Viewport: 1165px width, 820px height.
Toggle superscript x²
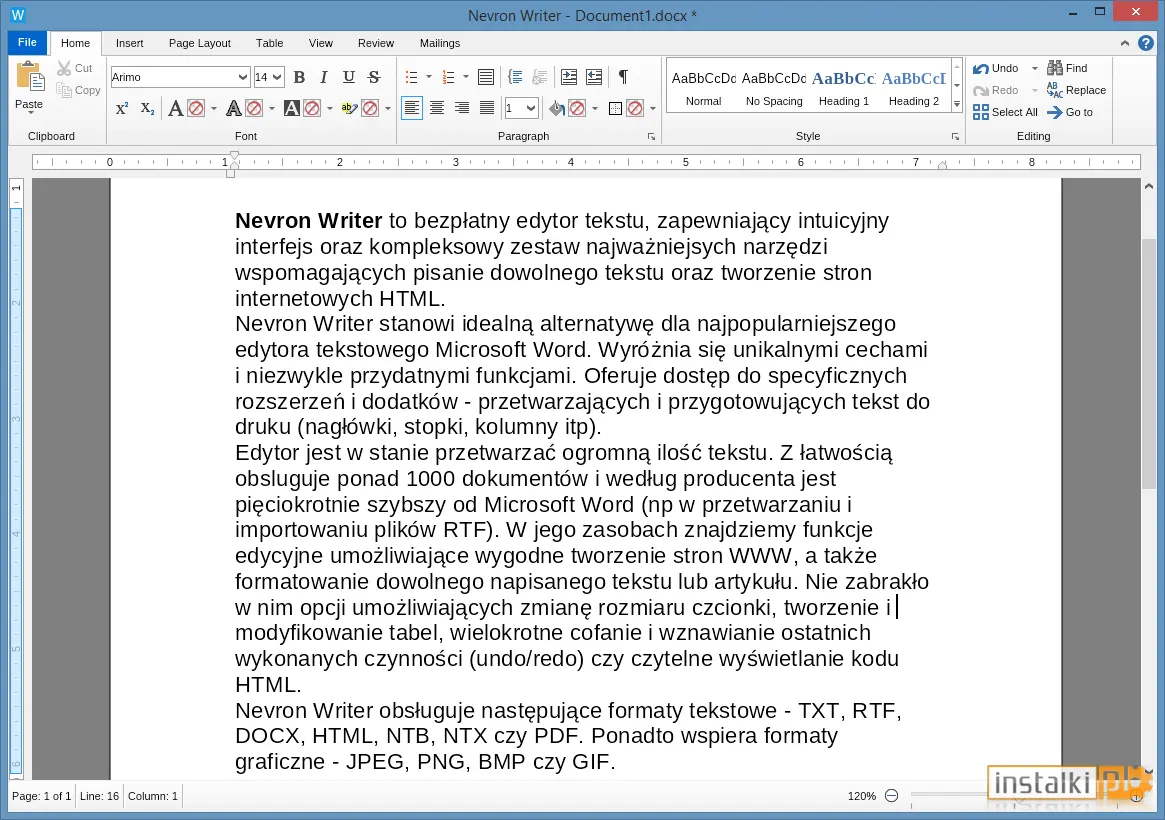[123, 108]
